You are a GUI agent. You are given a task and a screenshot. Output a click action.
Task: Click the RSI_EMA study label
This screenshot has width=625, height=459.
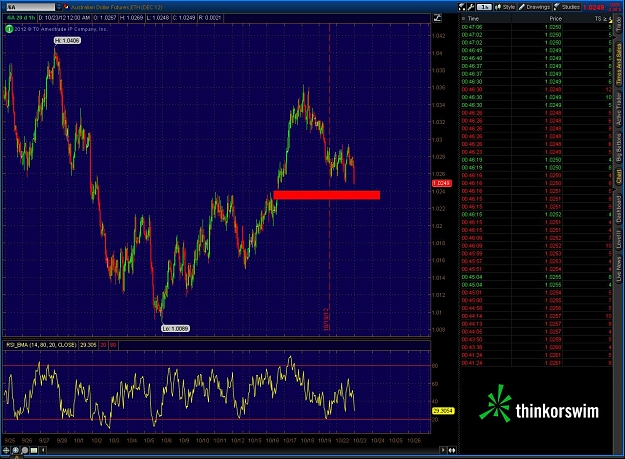[x=41, y=345]
